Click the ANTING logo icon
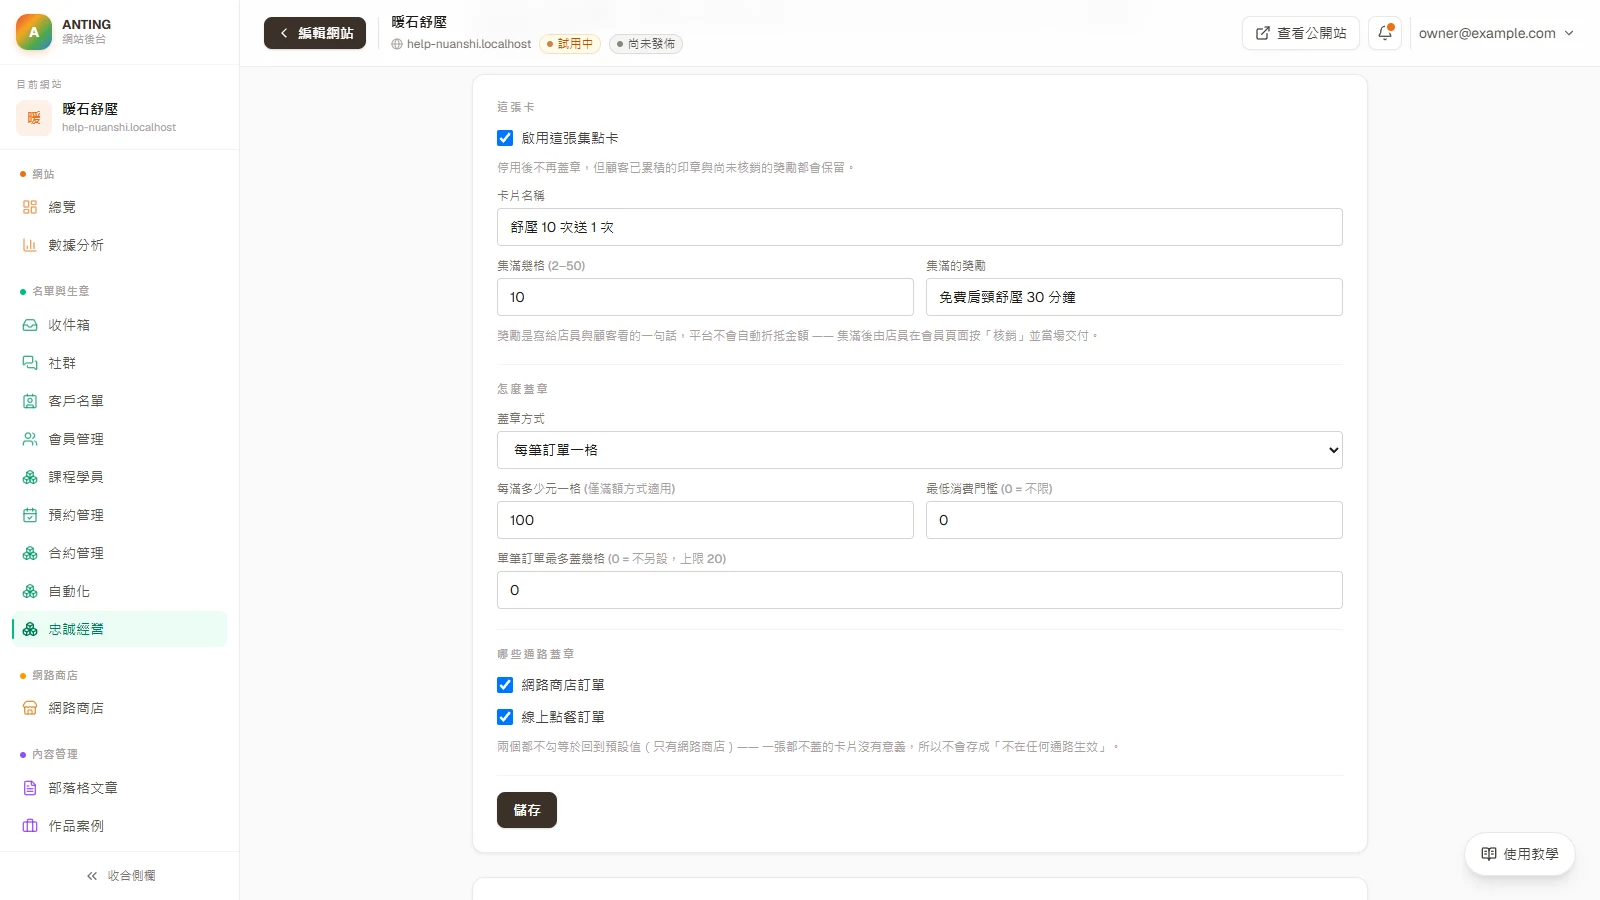1600x900 pixels. [34, 32]
